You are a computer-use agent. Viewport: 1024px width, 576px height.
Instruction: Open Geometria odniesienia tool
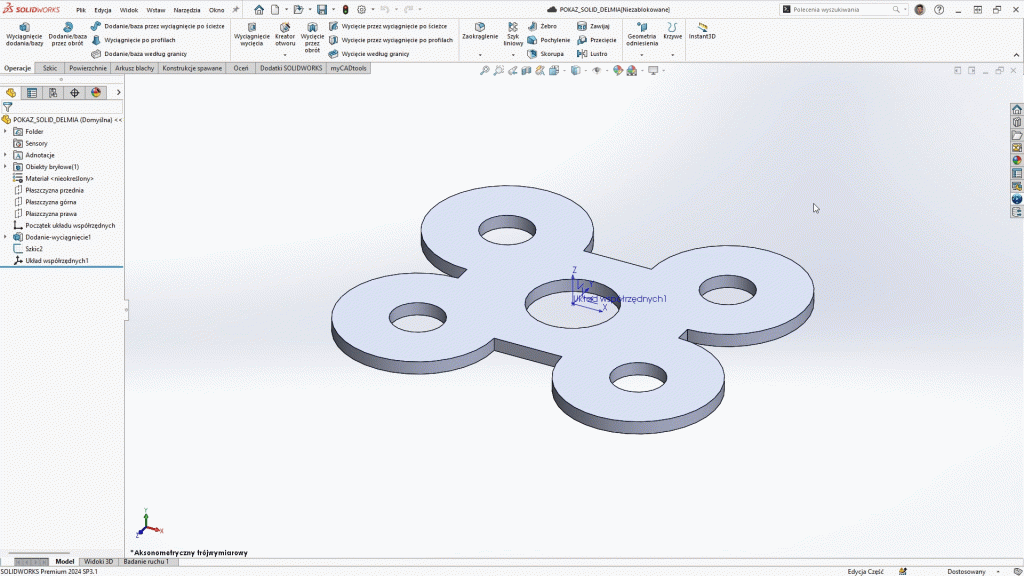coord(642,35)
